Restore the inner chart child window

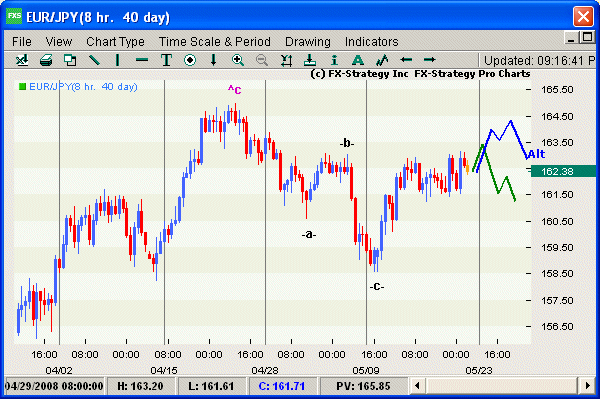587,37
